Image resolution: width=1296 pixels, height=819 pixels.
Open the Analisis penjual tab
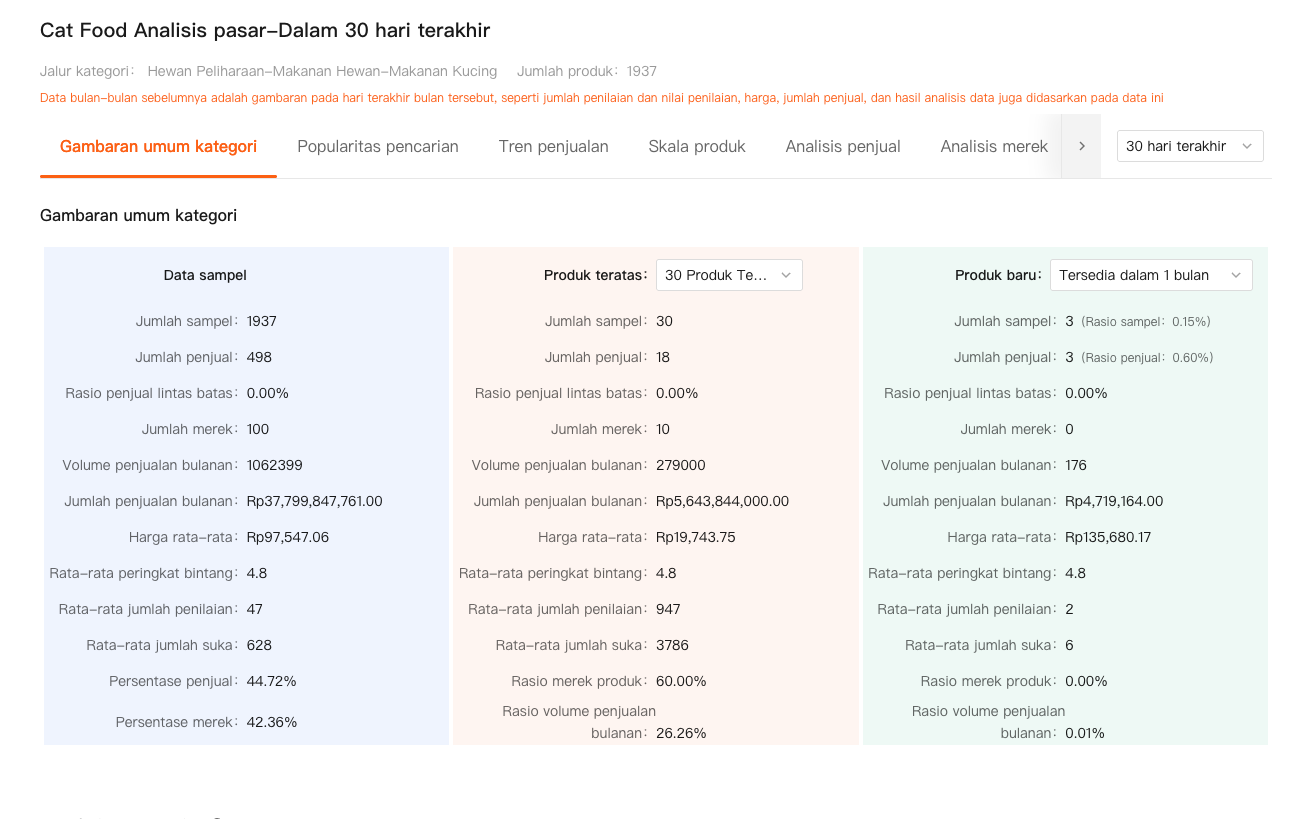pos(842,146)
